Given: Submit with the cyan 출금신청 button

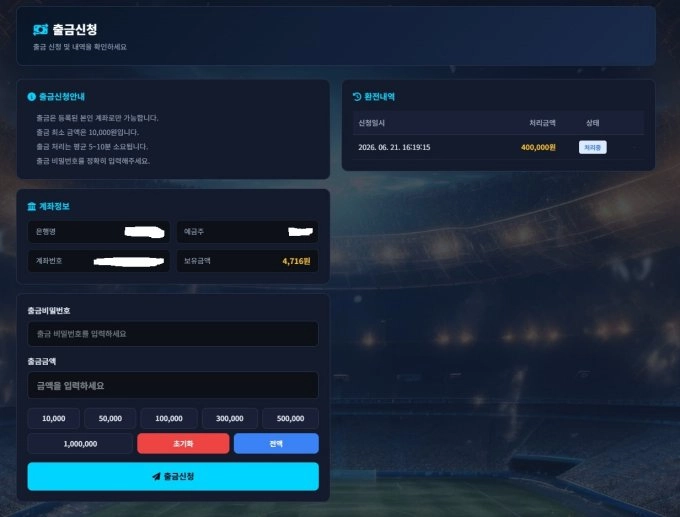Looking at the screenshot, I should [x=173, y=476].
